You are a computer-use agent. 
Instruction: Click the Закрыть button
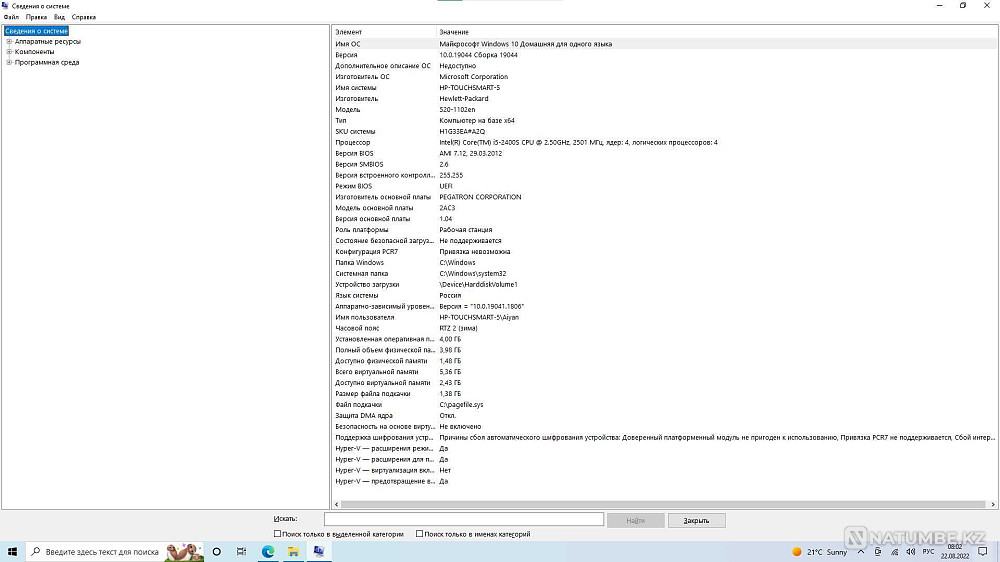pyautogui.click(x=696, y=521)
